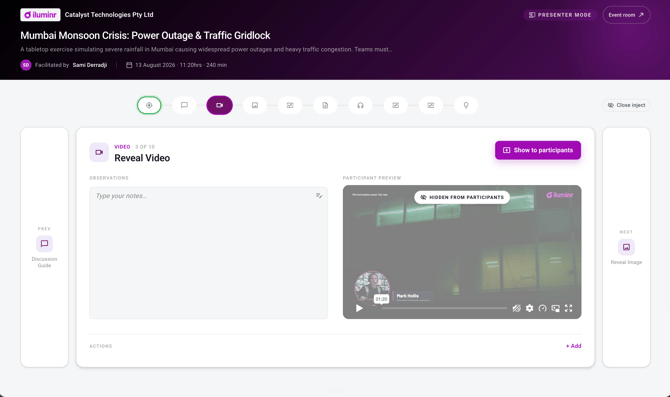Select the discussion guide chat bubble step
670x397 pixels.
click(x=184, y=105)
